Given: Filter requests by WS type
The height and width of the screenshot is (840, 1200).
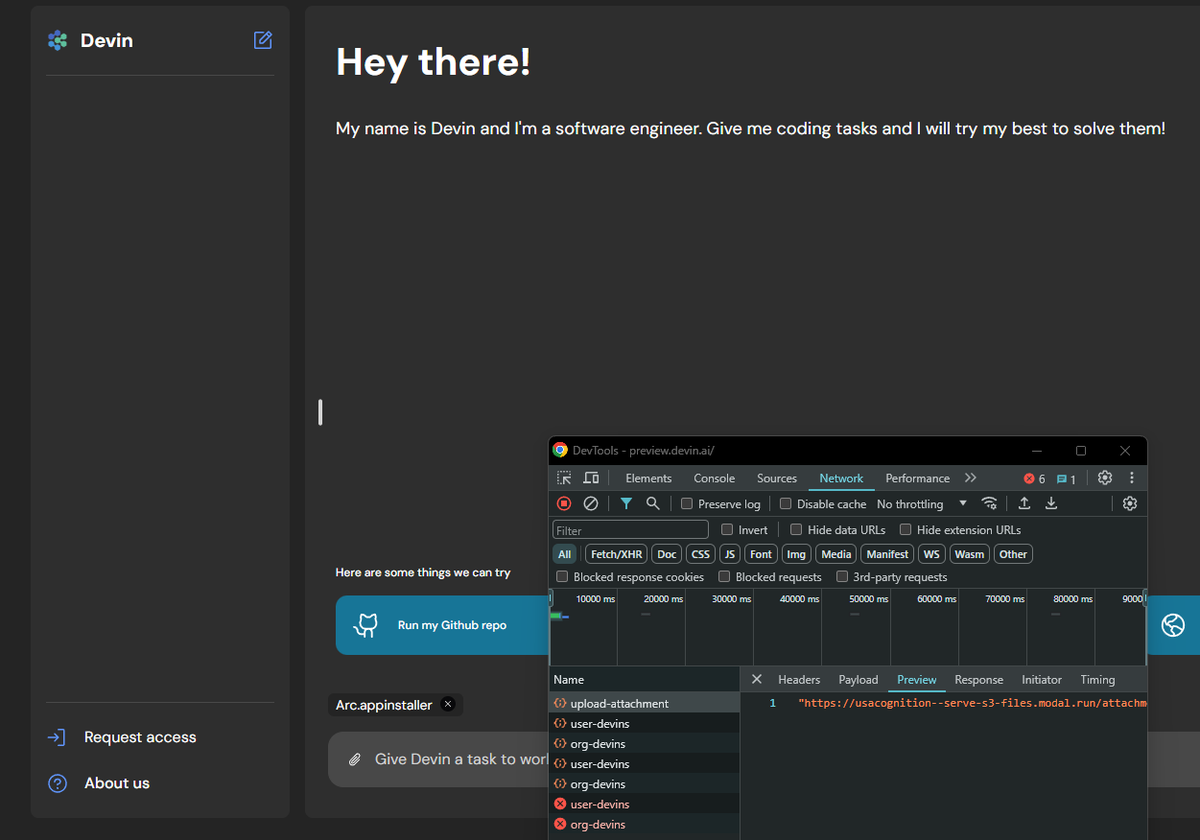Looking at the screenshot, I should click(932, 554).
